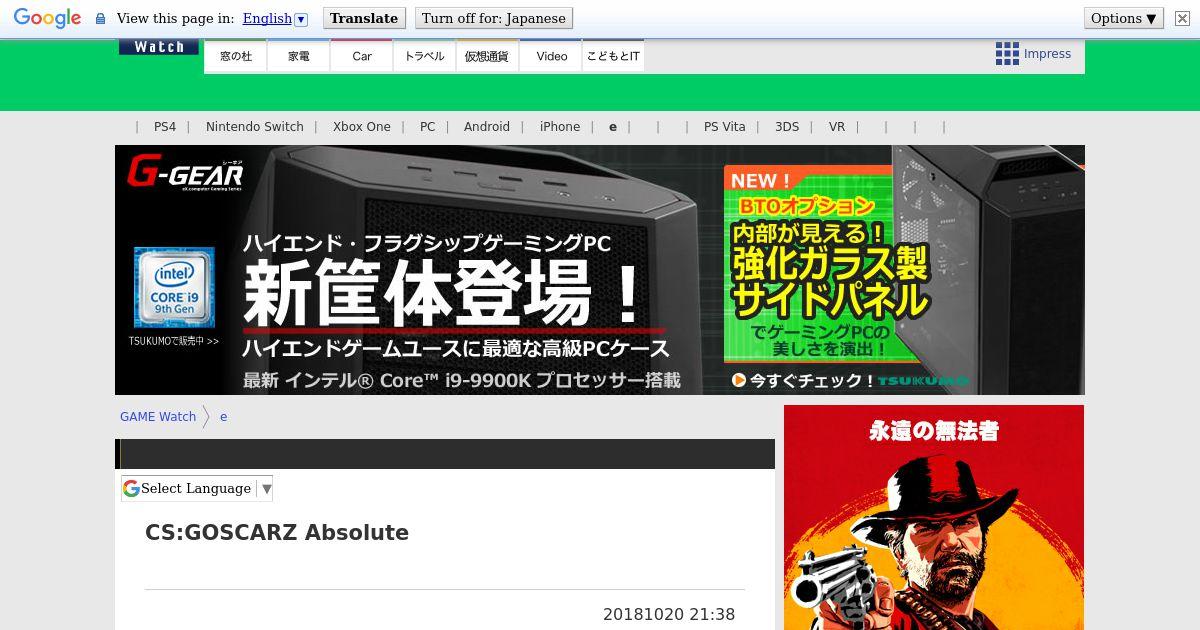Select PC category
Image resolution: width=1200 pixels, height=630 pixels.
[428, 127]
